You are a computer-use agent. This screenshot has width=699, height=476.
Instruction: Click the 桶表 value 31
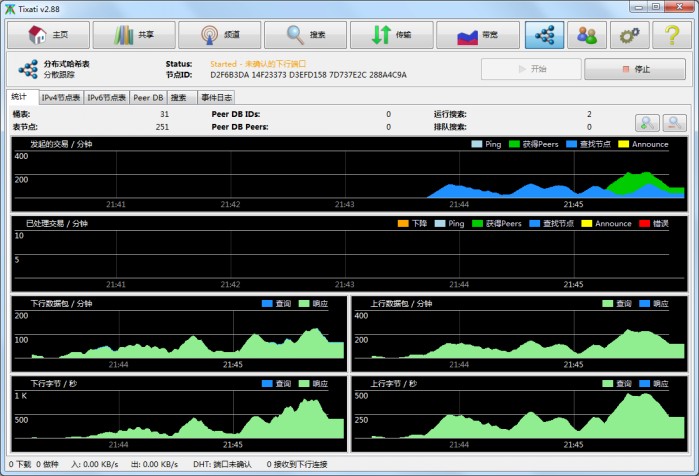tap(164, 114)
